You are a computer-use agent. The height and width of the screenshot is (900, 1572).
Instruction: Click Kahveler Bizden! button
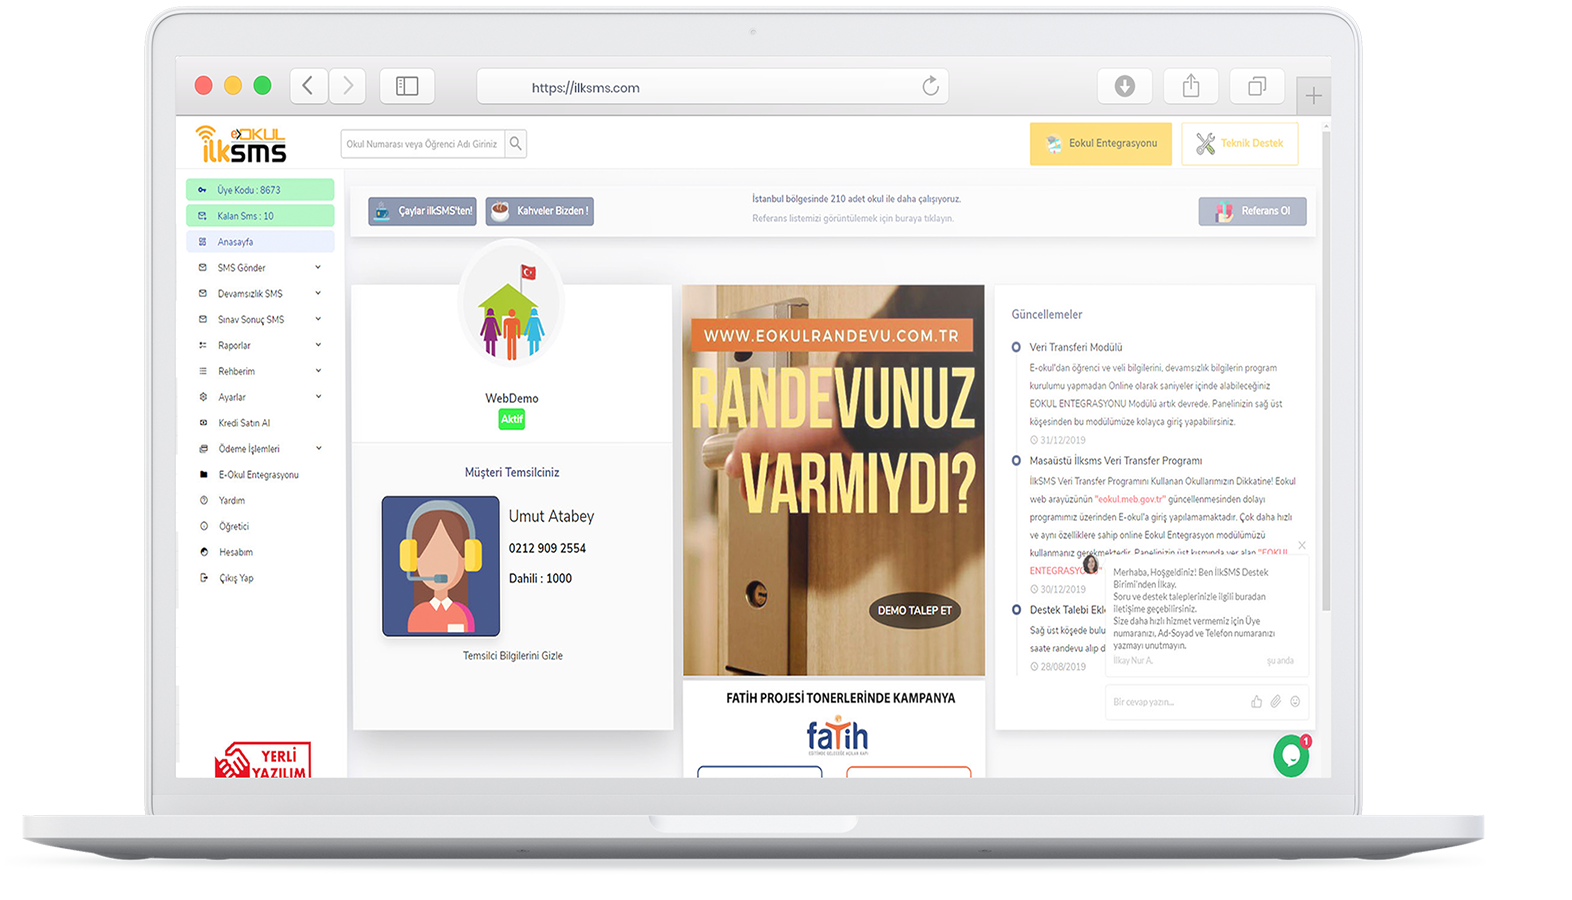point(540,211)
